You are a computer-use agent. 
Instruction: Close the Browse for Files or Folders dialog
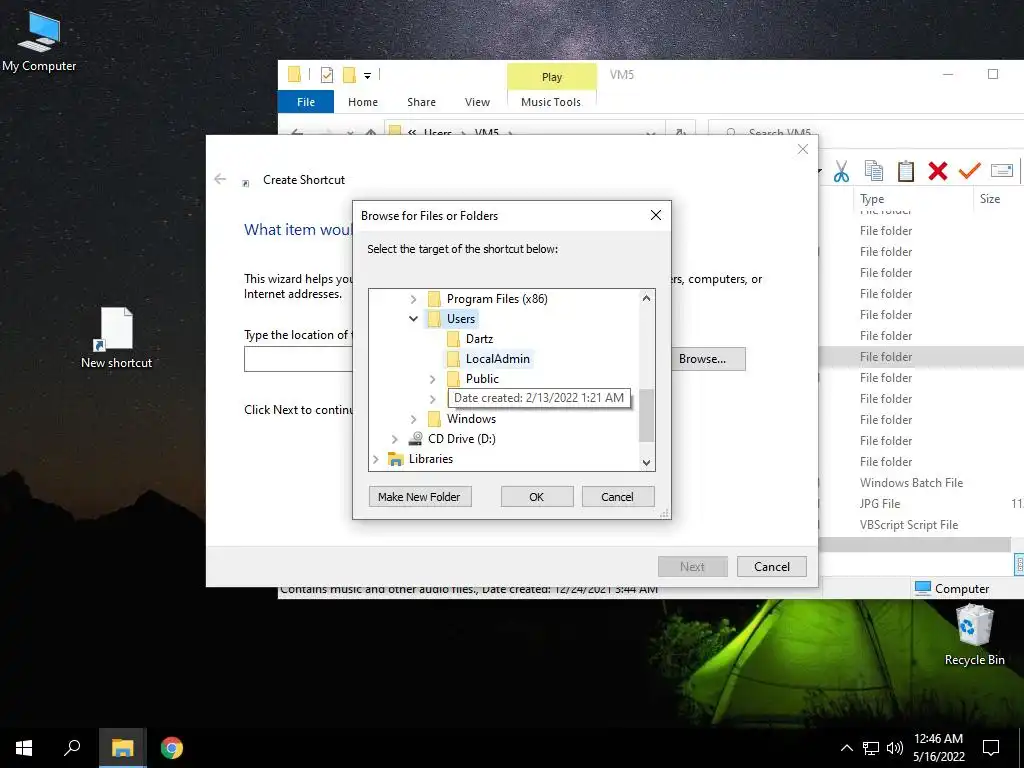pyautogui.click(x=656, y=216)
